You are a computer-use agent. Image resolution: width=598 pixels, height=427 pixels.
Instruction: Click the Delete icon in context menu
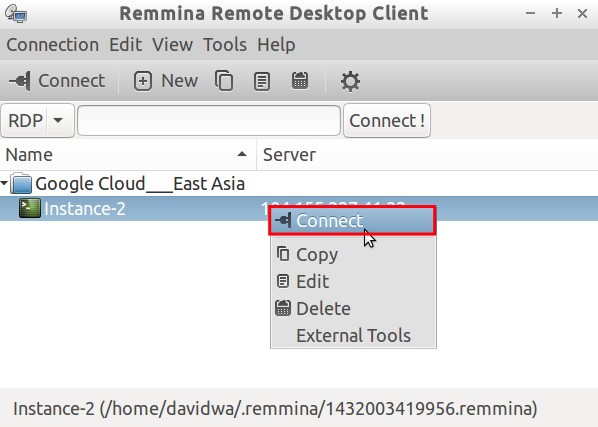pyautogui.click(x=283, y=308)
